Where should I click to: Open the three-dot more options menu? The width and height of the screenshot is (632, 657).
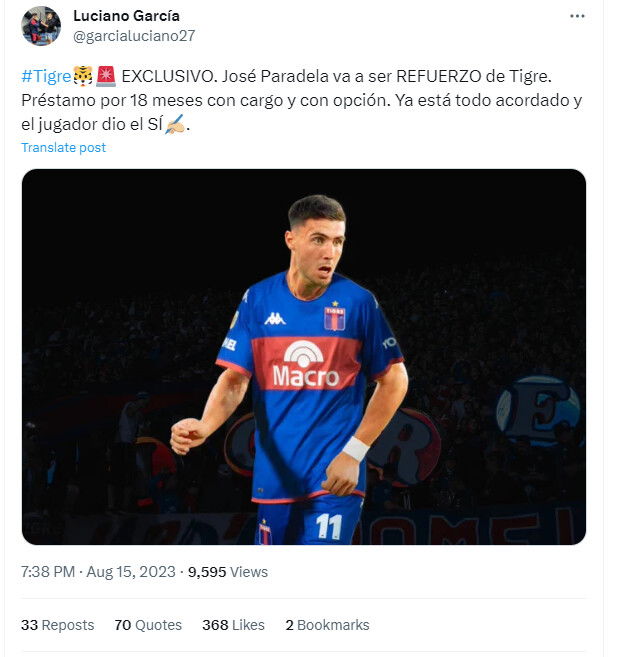coord(577,16)
